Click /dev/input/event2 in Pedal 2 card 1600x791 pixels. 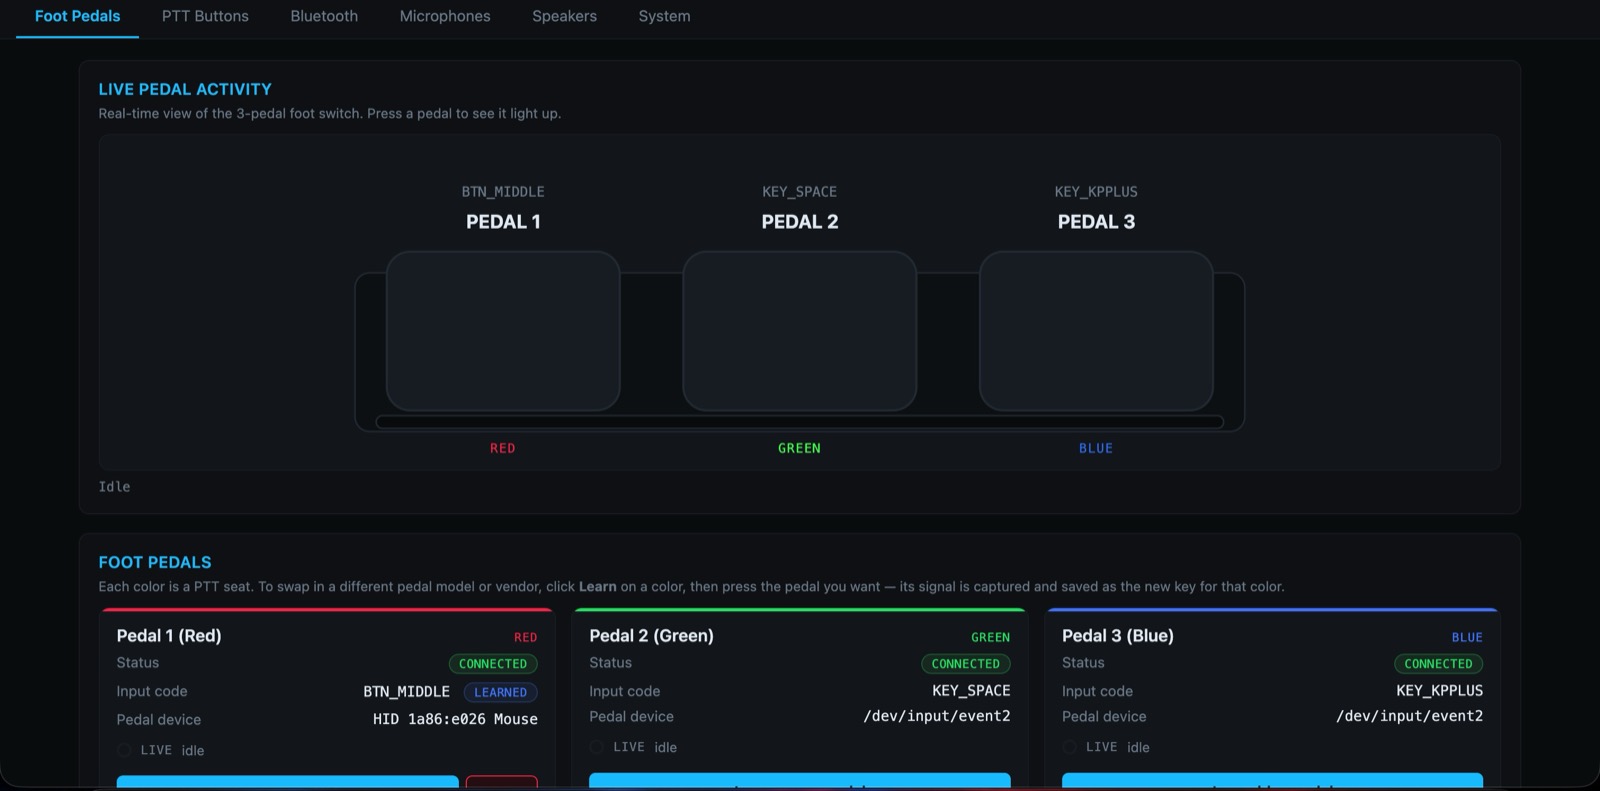[937, 716]
